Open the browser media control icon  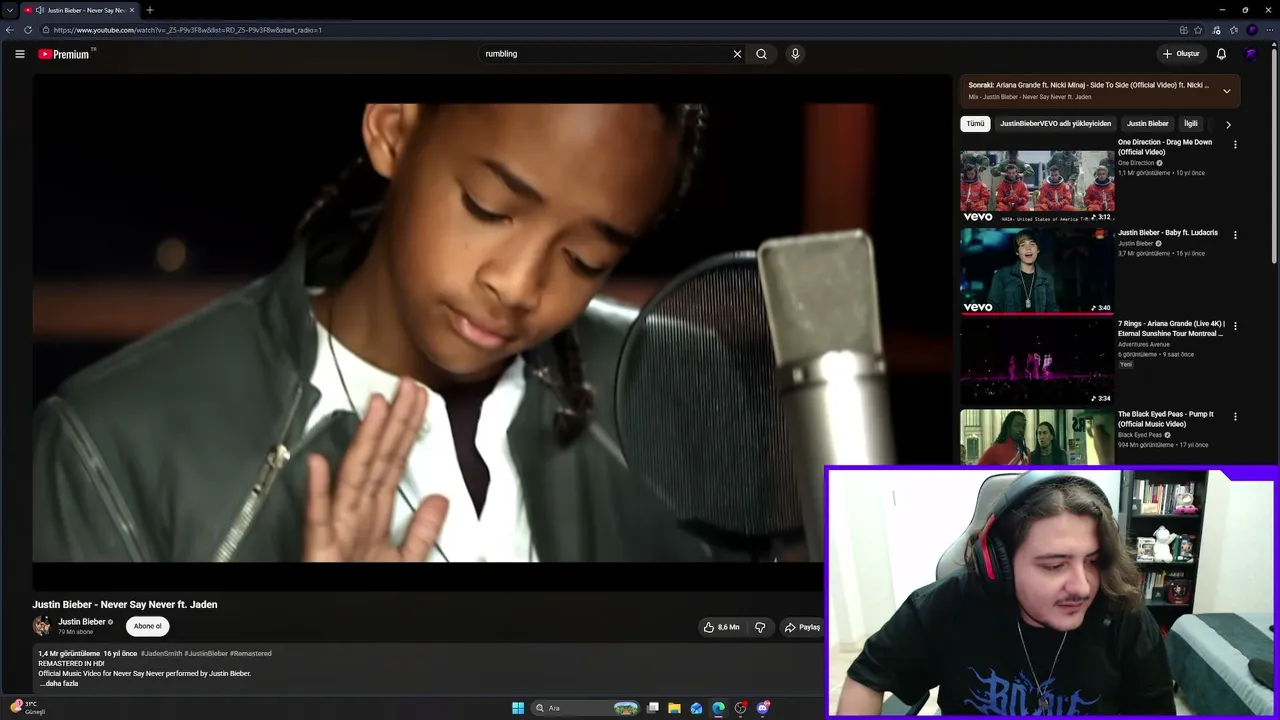tap(1216, 30)
